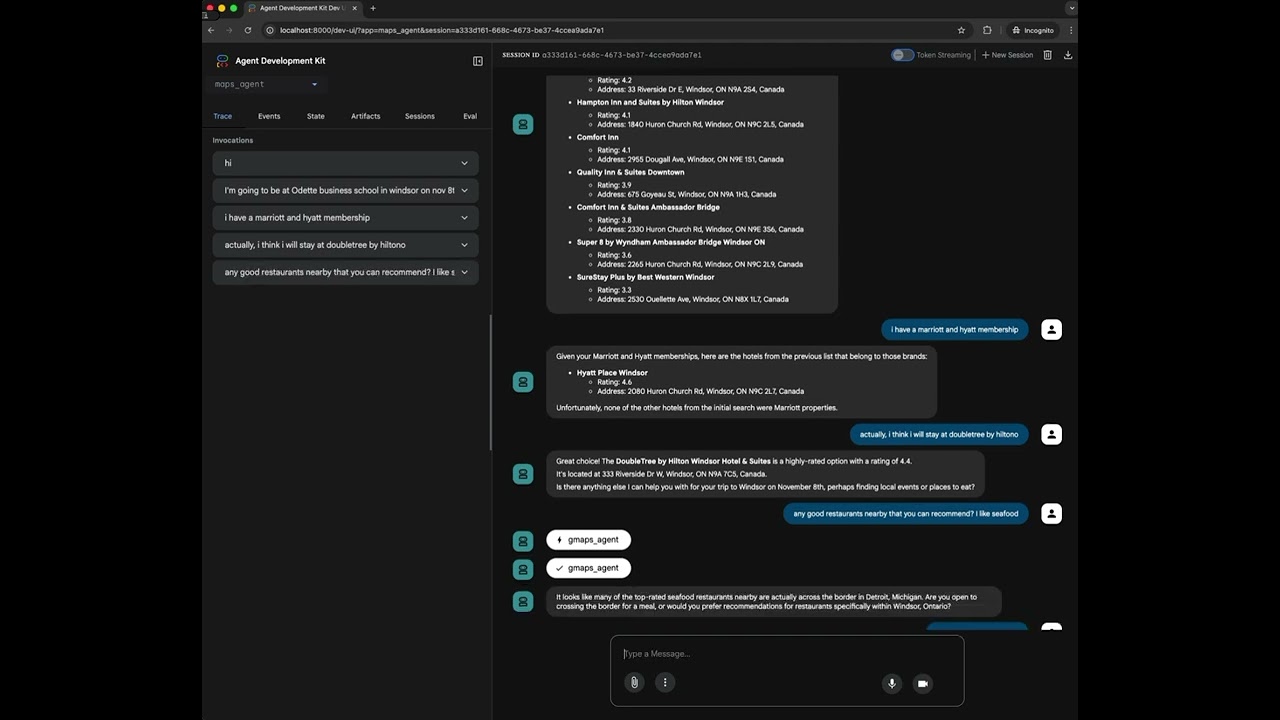The image size is (1280, 720).
Task: Toggle the Token Streaming switch
Action: 902,55
